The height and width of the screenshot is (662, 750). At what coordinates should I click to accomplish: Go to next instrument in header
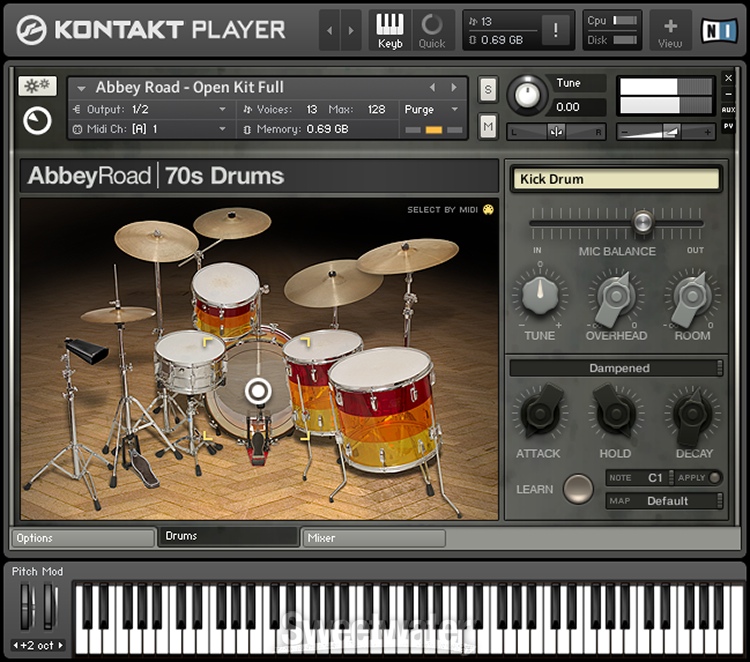[x=351, y=31]
